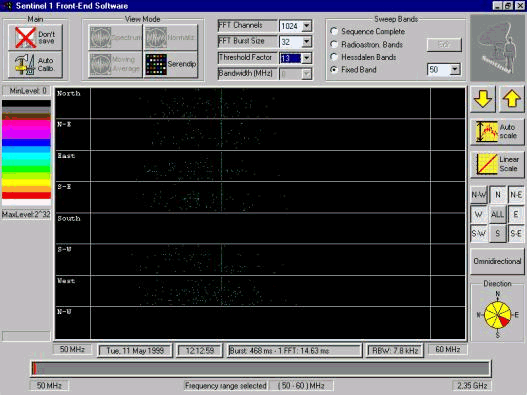Image resolution: width=527 pixels, height=395 pixels.
Task: Click the yellow up arrow button
Action: pos(512,99)
